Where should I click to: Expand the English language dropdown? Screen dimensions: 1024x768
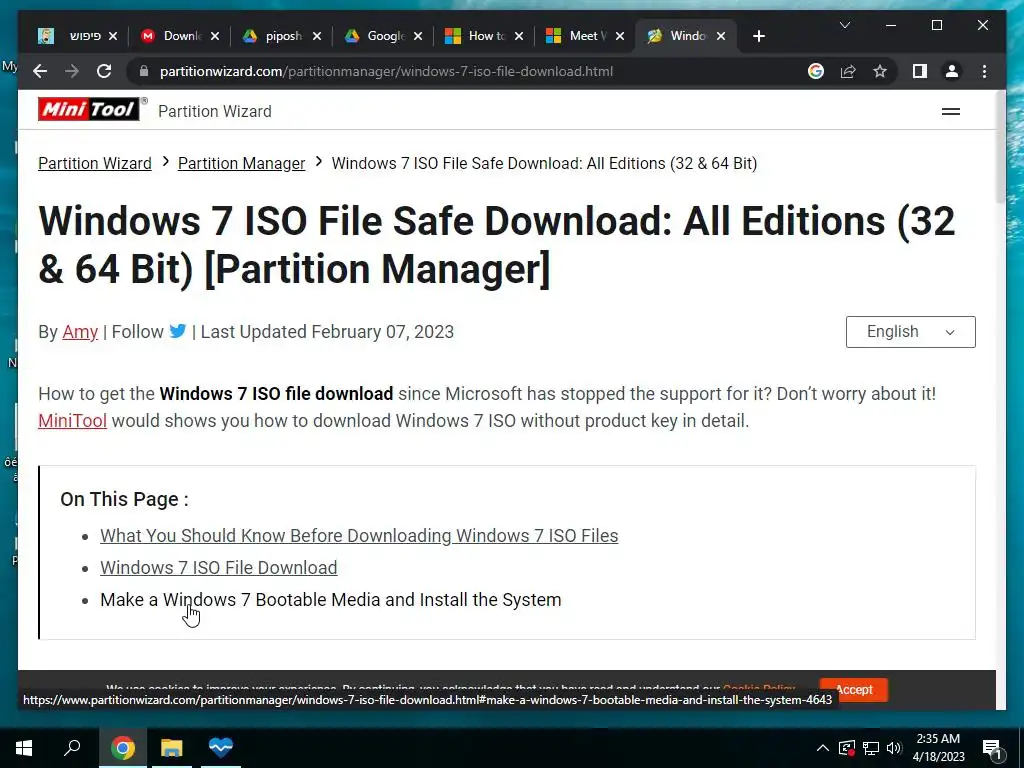click(x=910, y=332)
